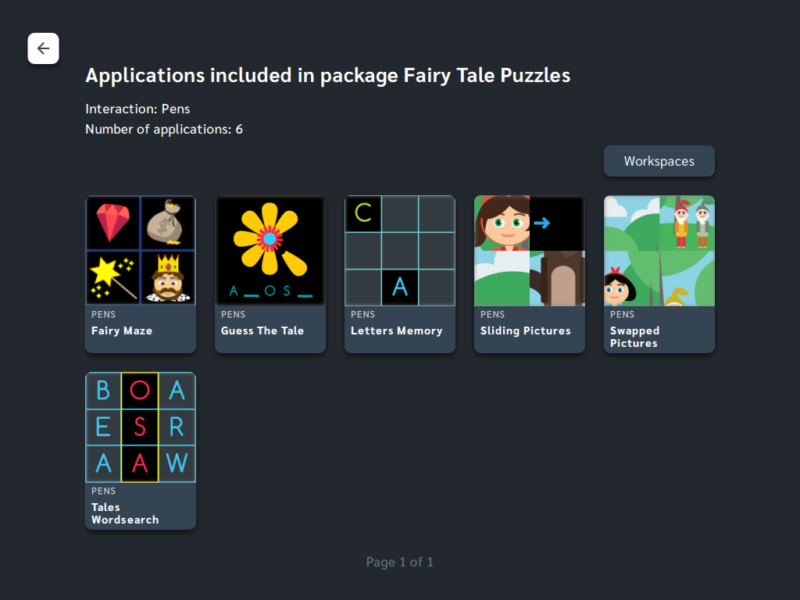Click the king with crown icon

click(168, 278)
